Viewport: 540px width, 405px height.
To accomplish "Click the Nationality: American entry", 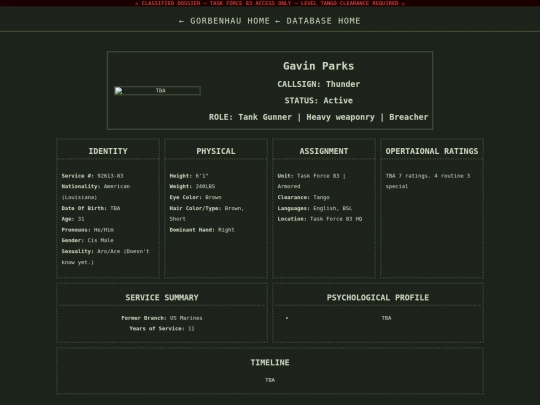I will tap(96, 192).
